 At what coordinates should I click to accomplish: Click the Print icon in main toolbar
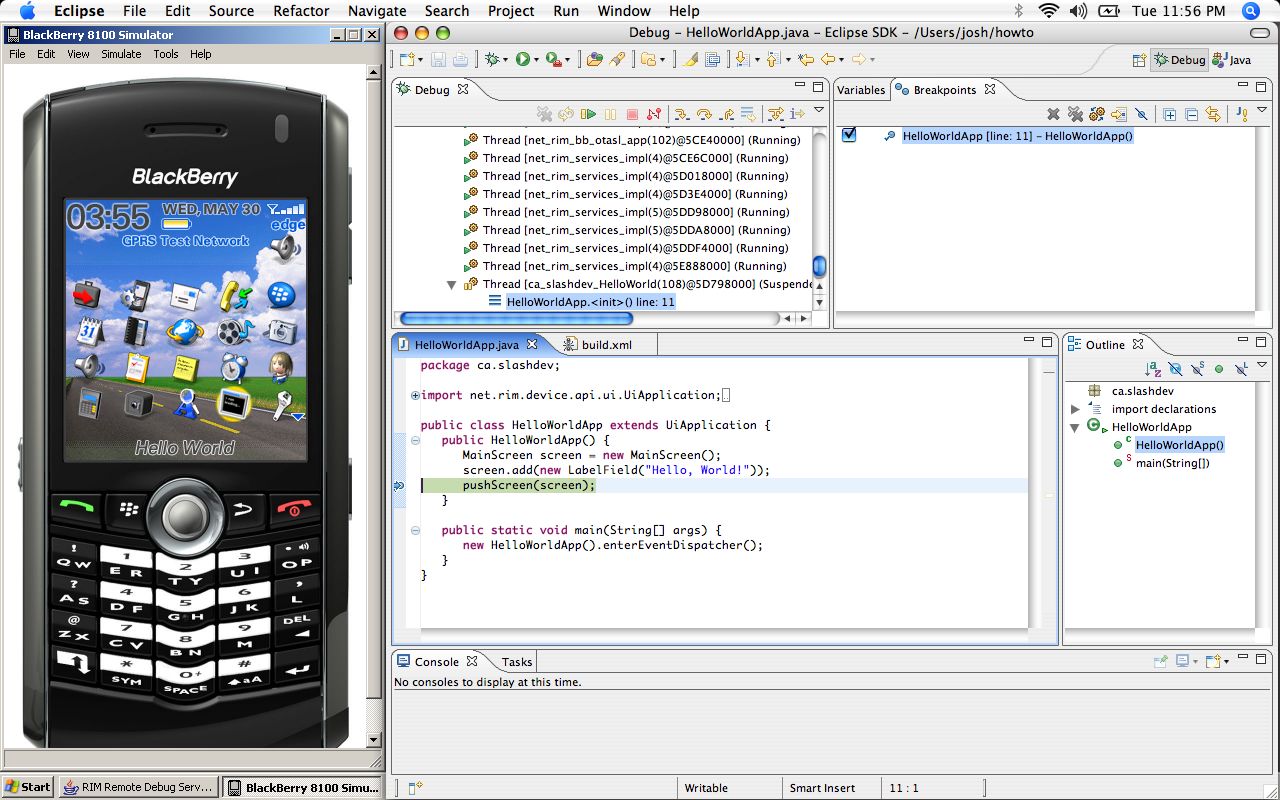tap(460, 60)
